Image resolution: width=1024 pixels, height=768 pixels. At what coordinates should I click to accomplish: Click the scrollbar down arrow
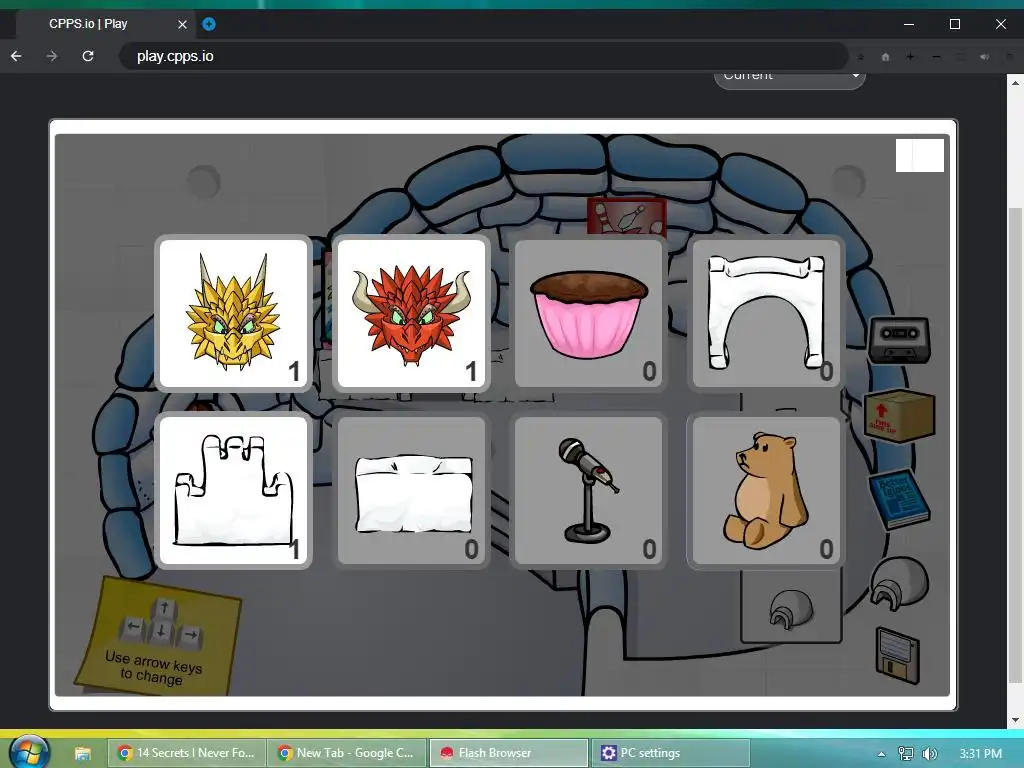click(1015, 720)
